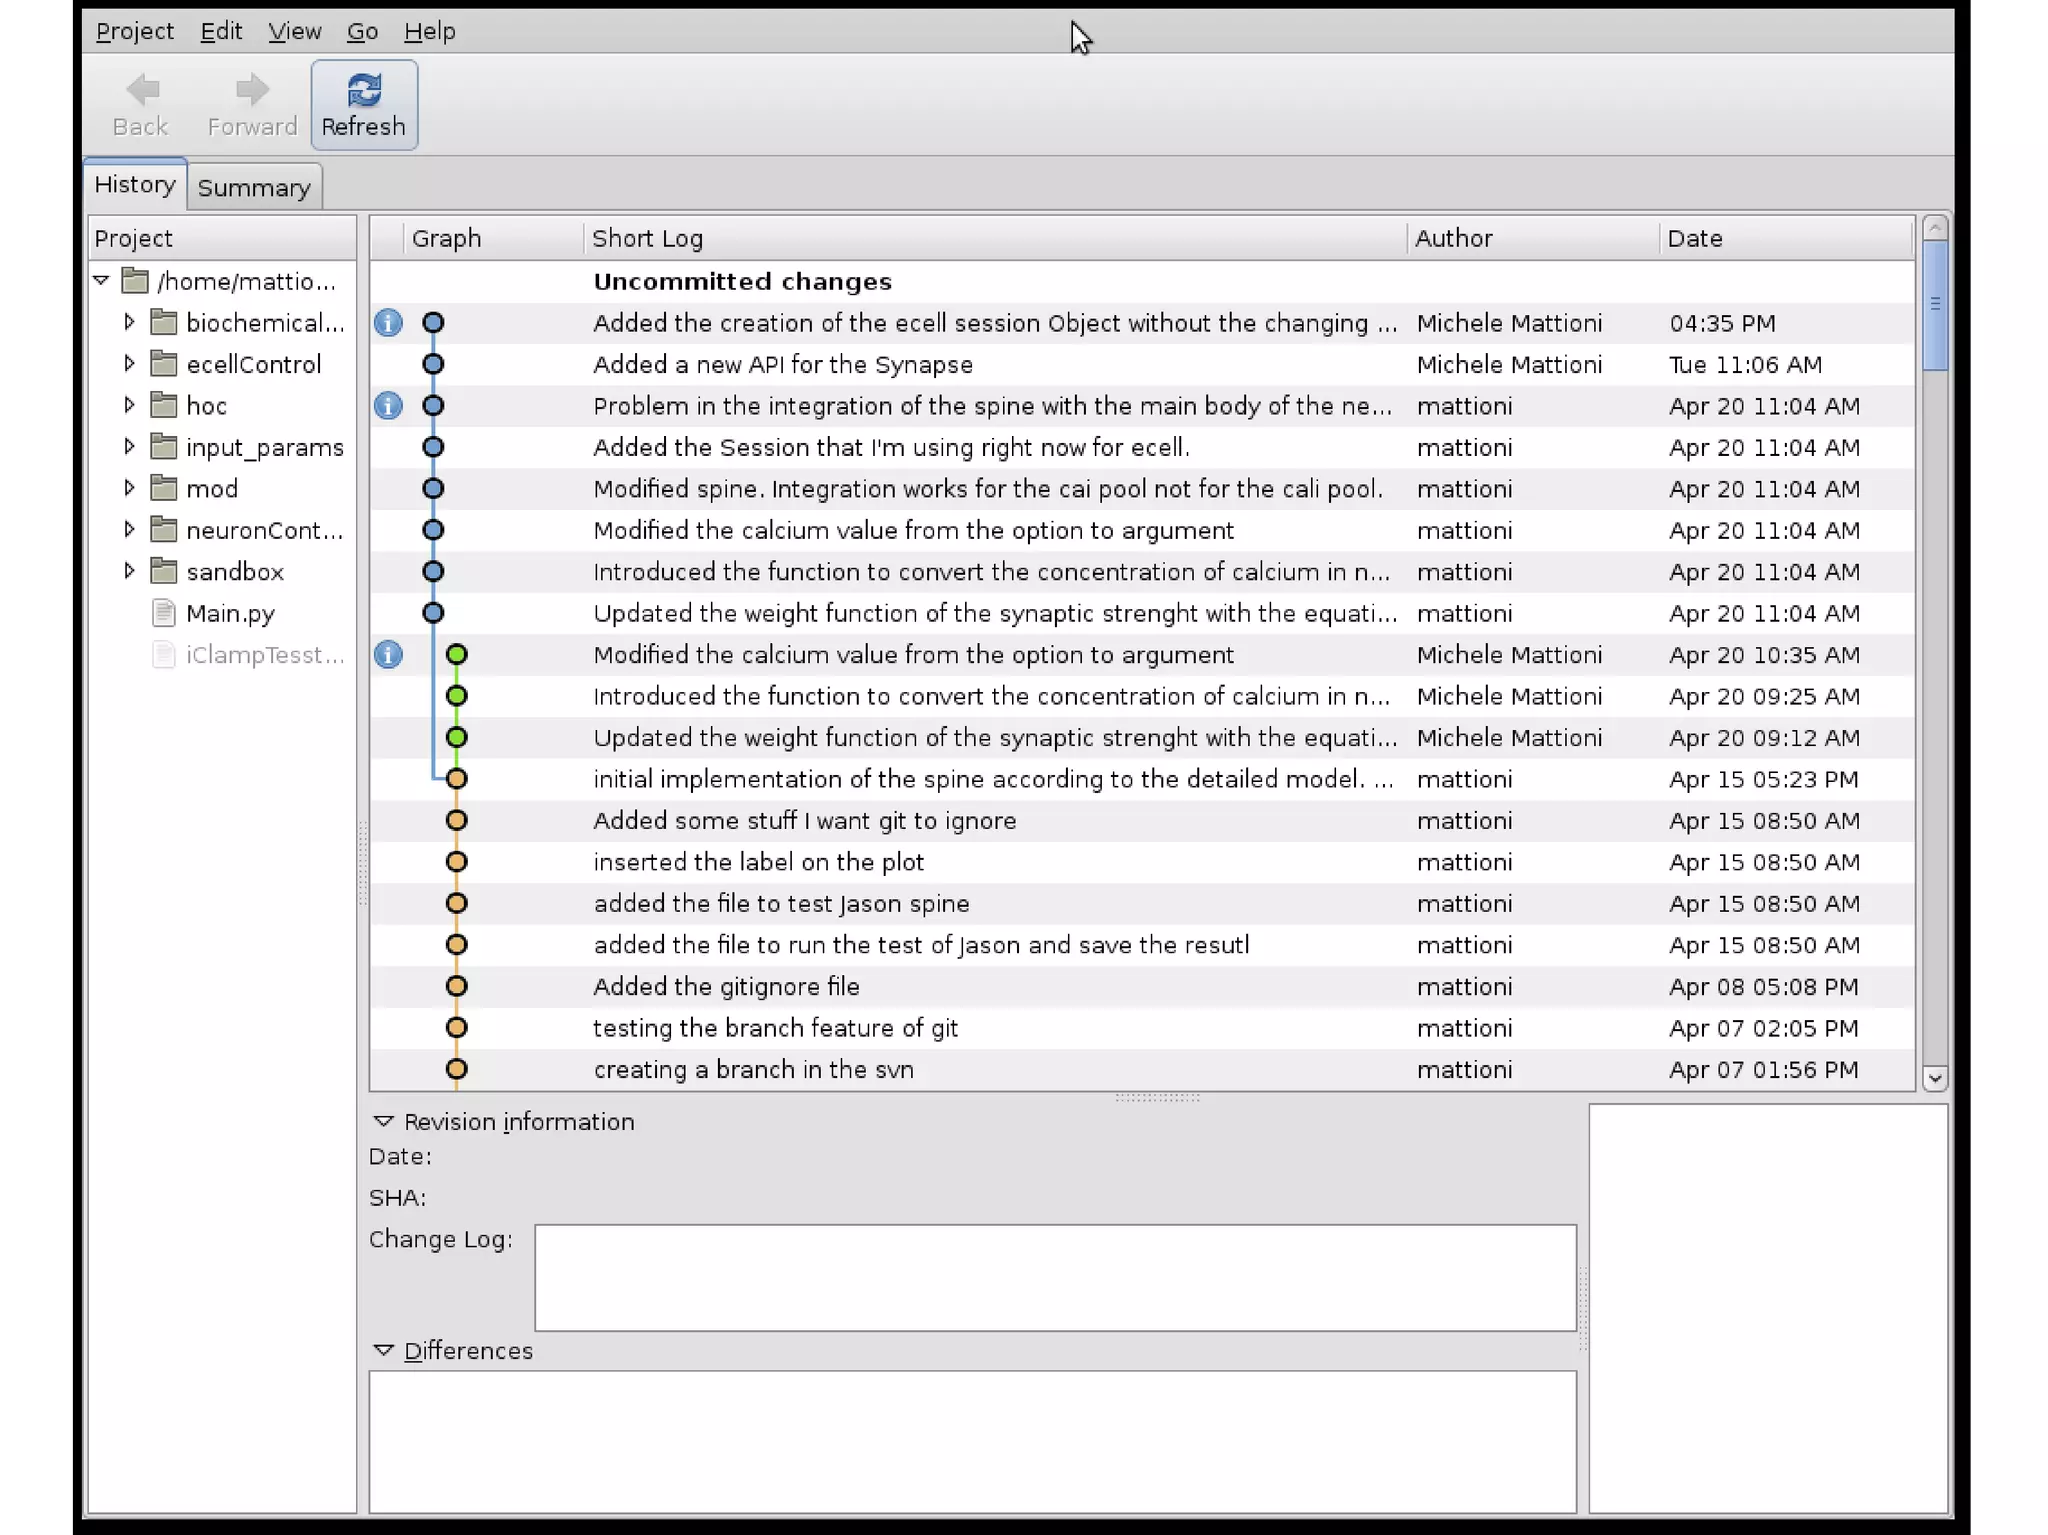Click the Forward arrow toolbar icon
This screenshot has height=1535, width=2048.
pyautogui.click(x=252, y=91)
